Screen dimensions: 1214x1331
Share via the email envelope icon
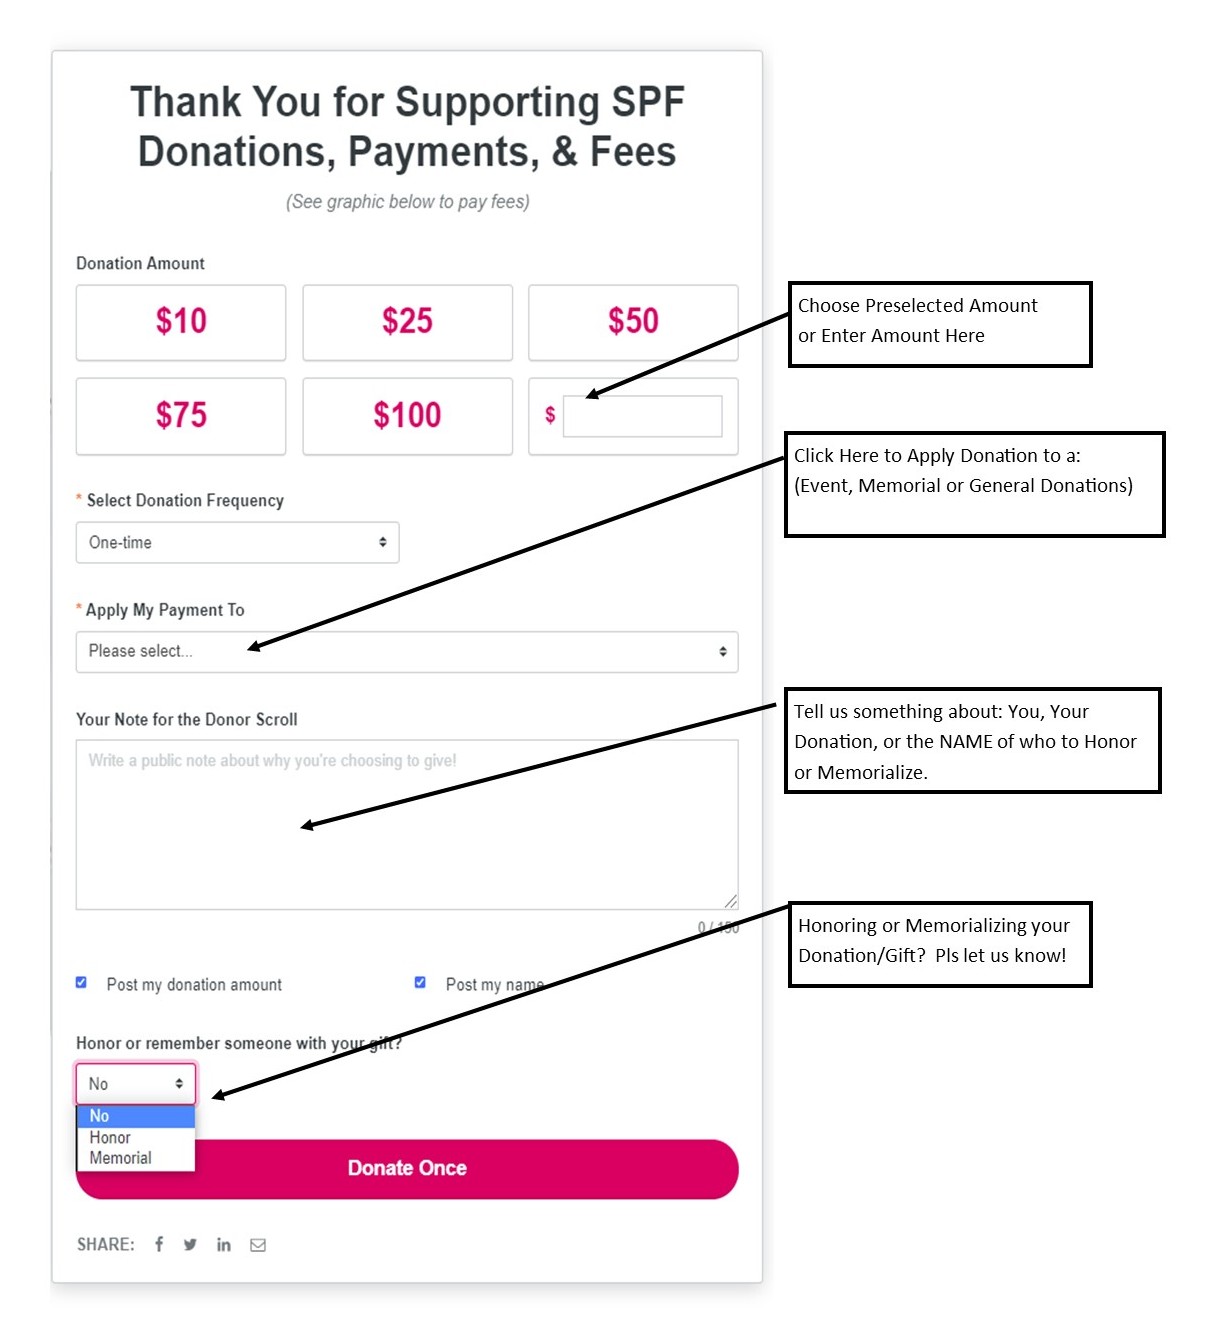(x=258, y=1244)
